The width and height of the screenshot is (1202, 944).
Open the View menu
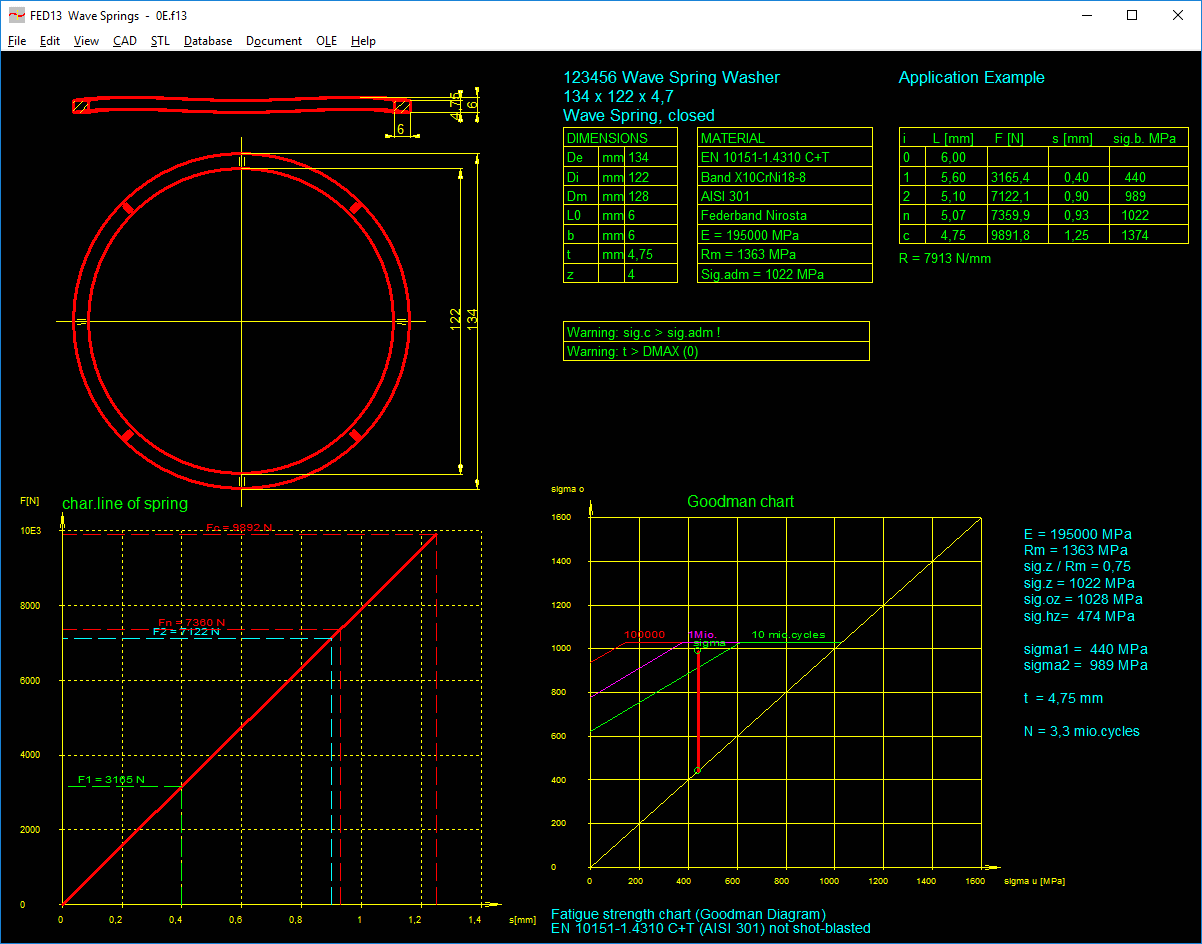86,41
